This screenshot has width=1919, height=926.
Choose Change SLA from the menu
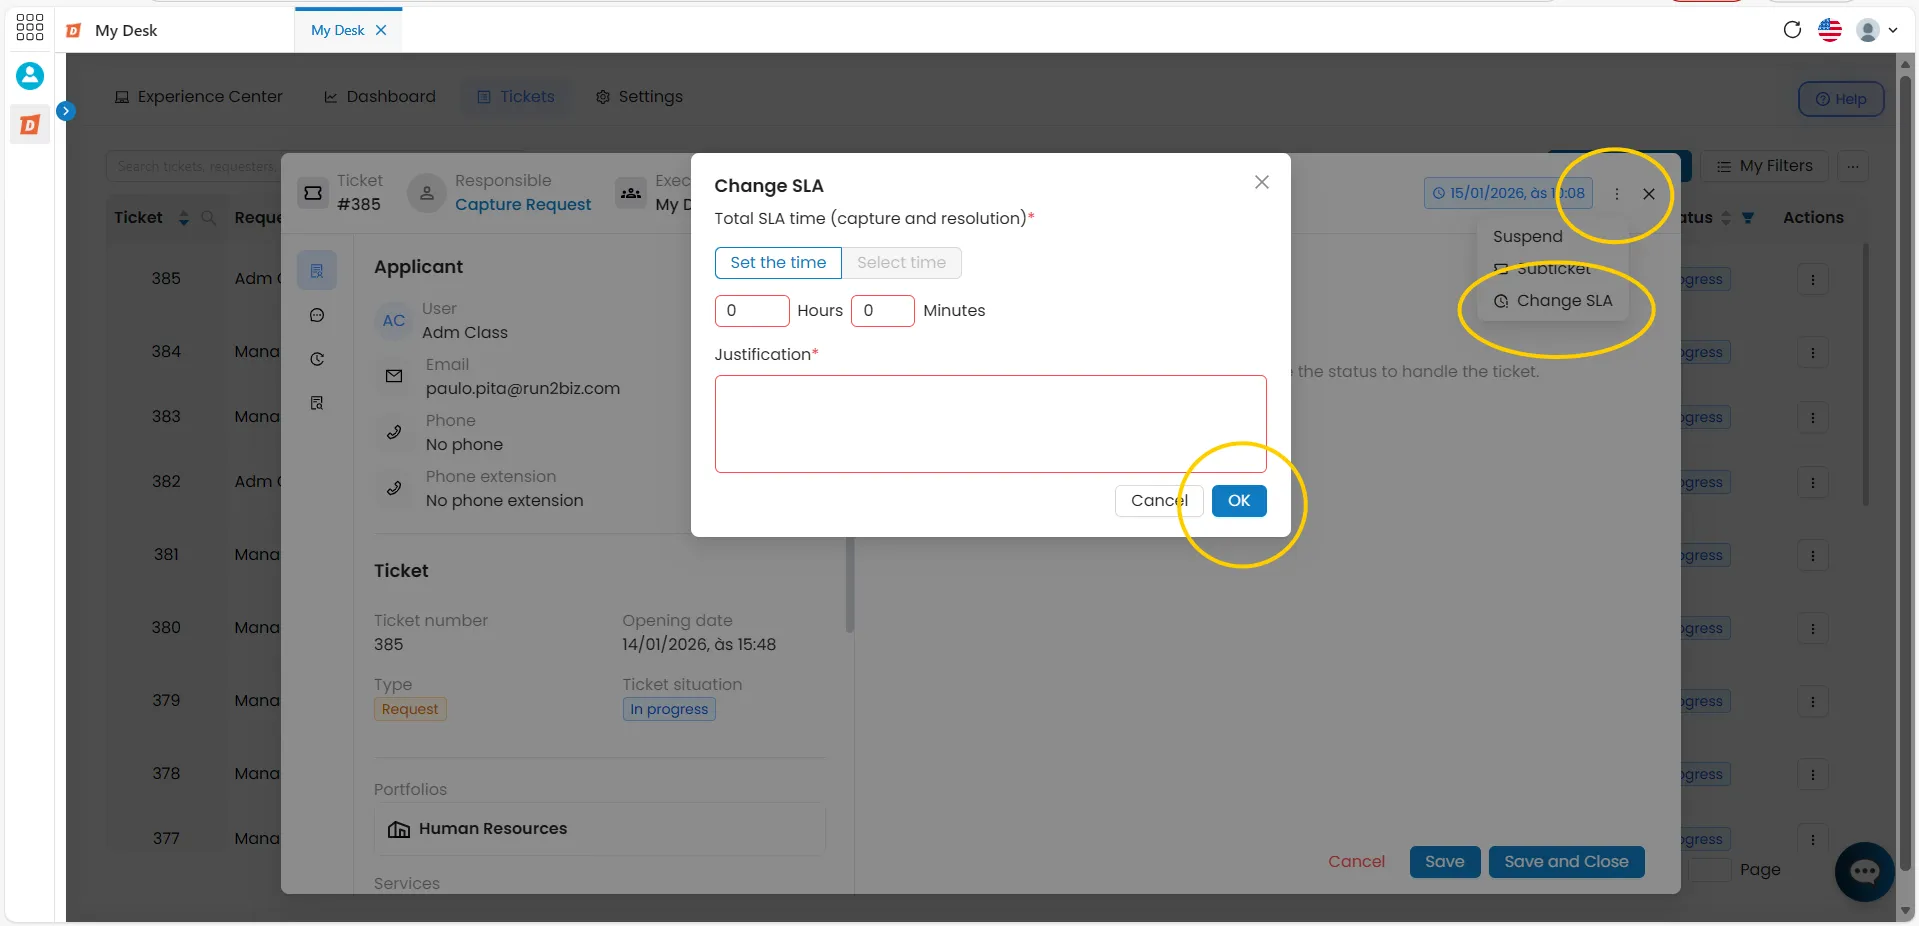(x=1552, y=301)
